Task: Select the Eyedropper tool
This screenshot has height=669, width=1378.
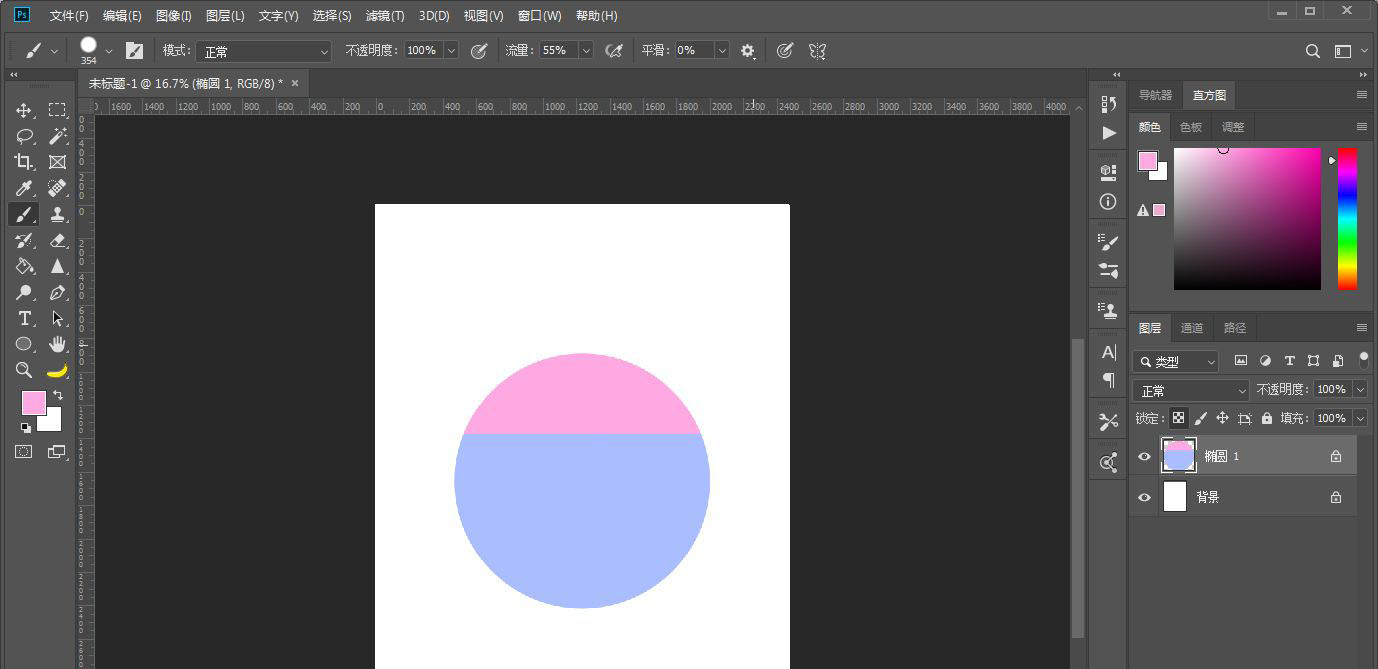Action: 25,188
